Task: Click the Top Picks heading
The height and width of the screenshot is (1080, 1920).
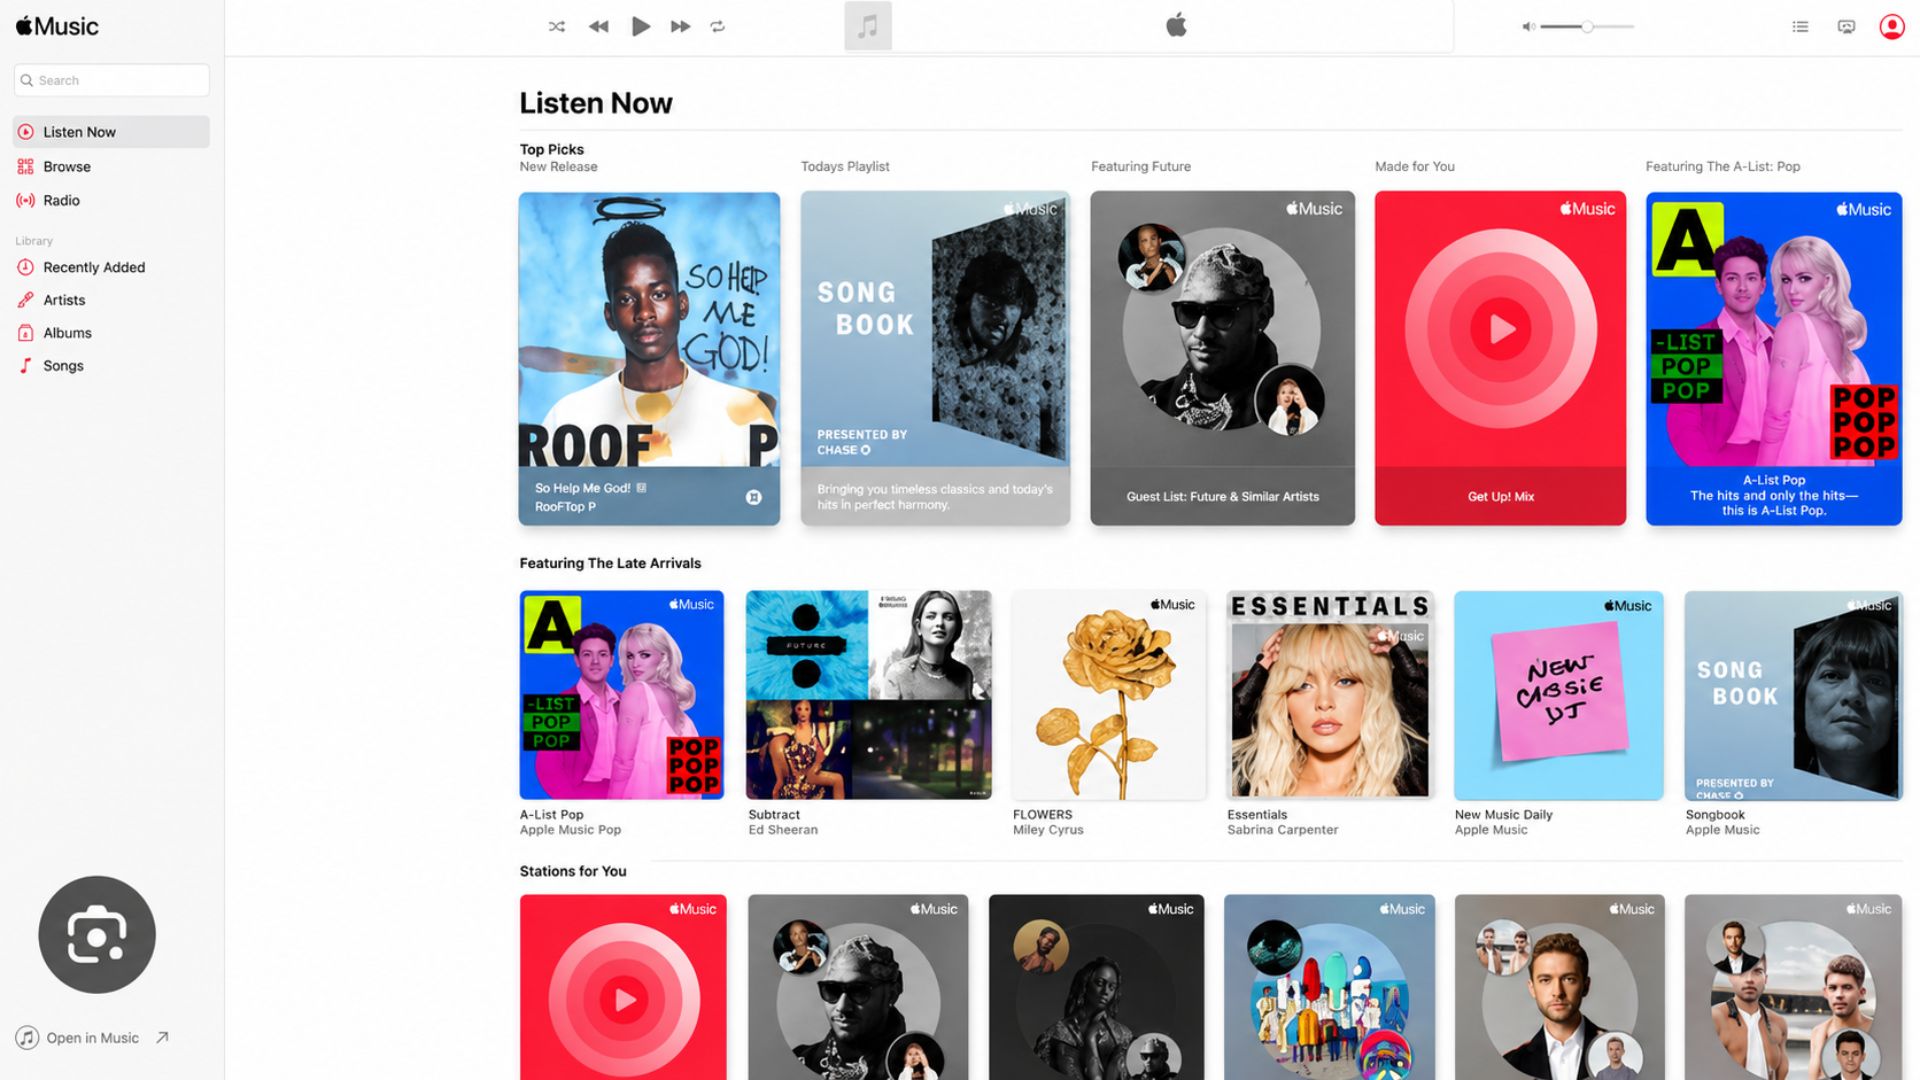Action: (x=552, y=149)
